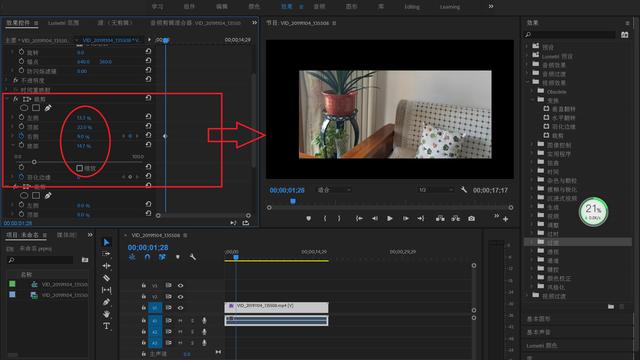Viewport: 640px width, 360px height.
Task: Select the Selection (arrow) tool
Action: (x=107, y=242)
